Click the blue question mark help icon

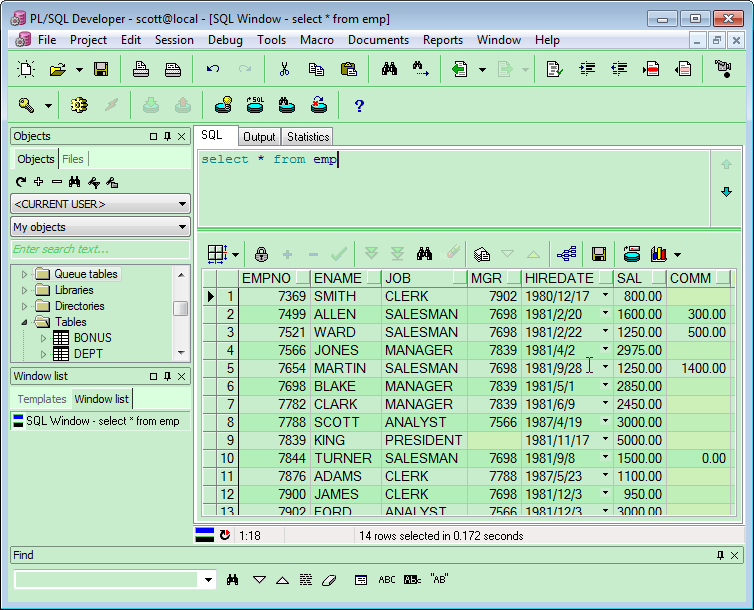coord(359,105)
